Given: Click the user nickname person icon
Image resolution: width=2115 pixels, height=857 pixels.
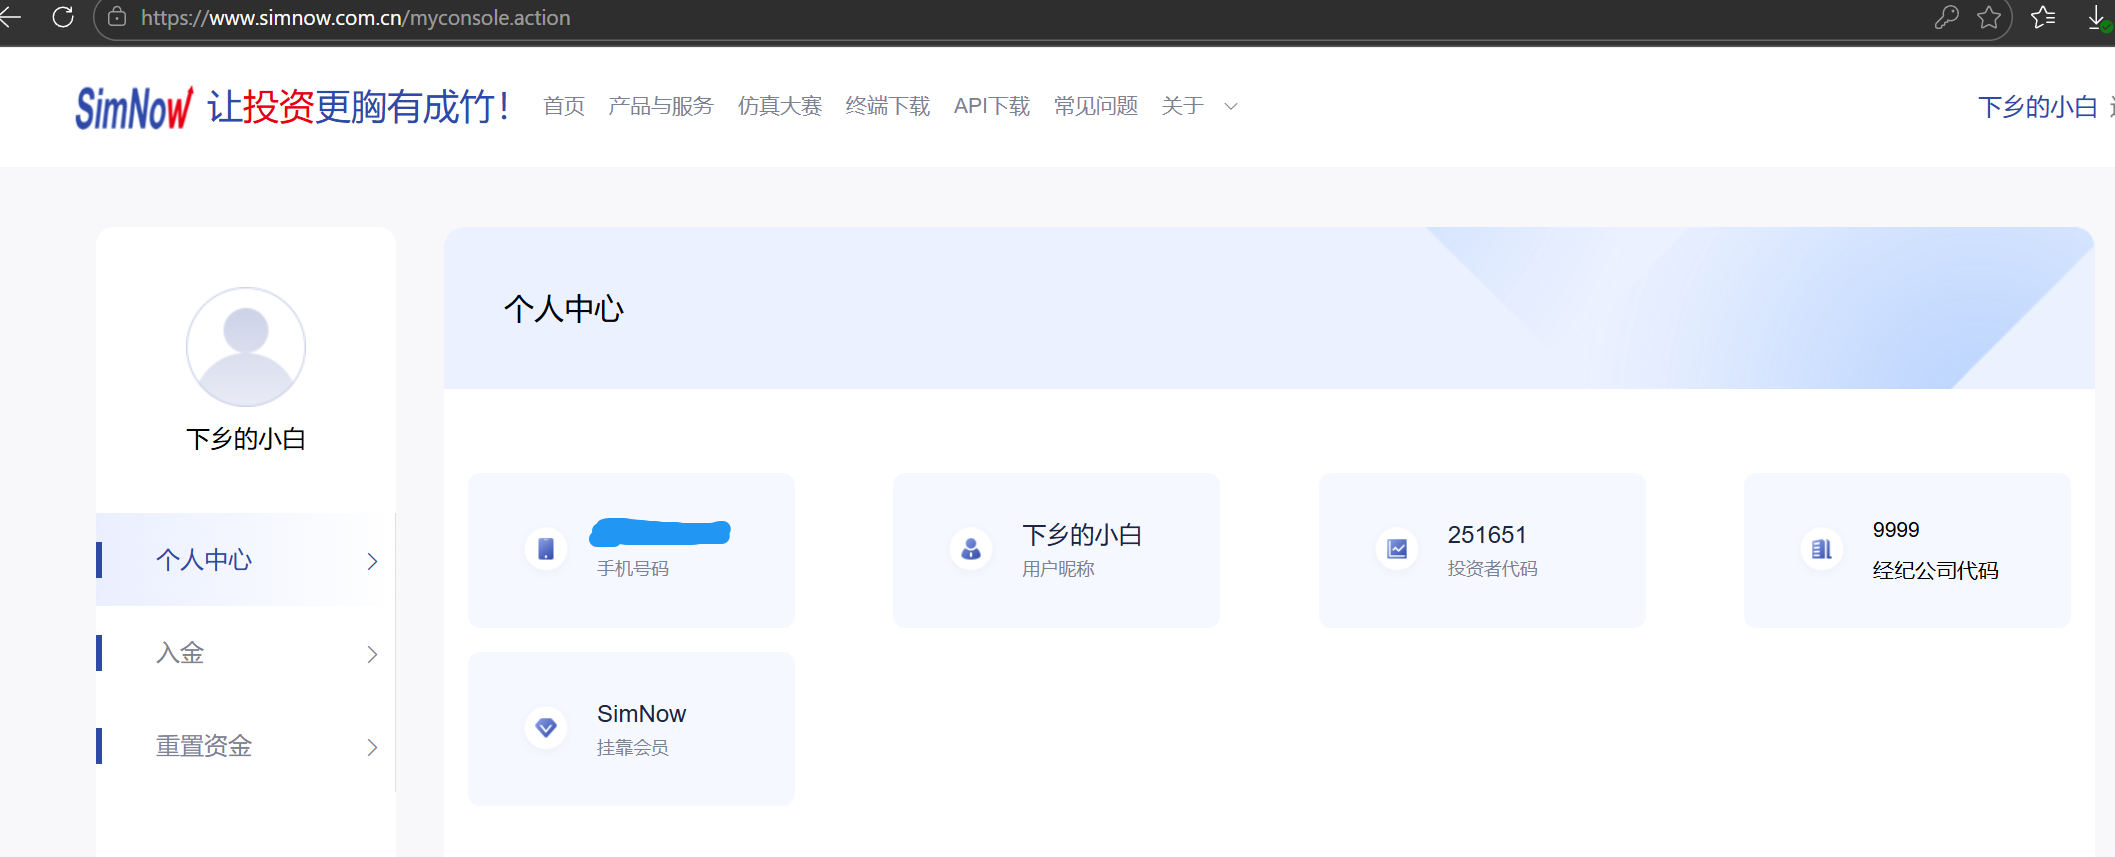Looking at the screenshot, I should point(971,549).
